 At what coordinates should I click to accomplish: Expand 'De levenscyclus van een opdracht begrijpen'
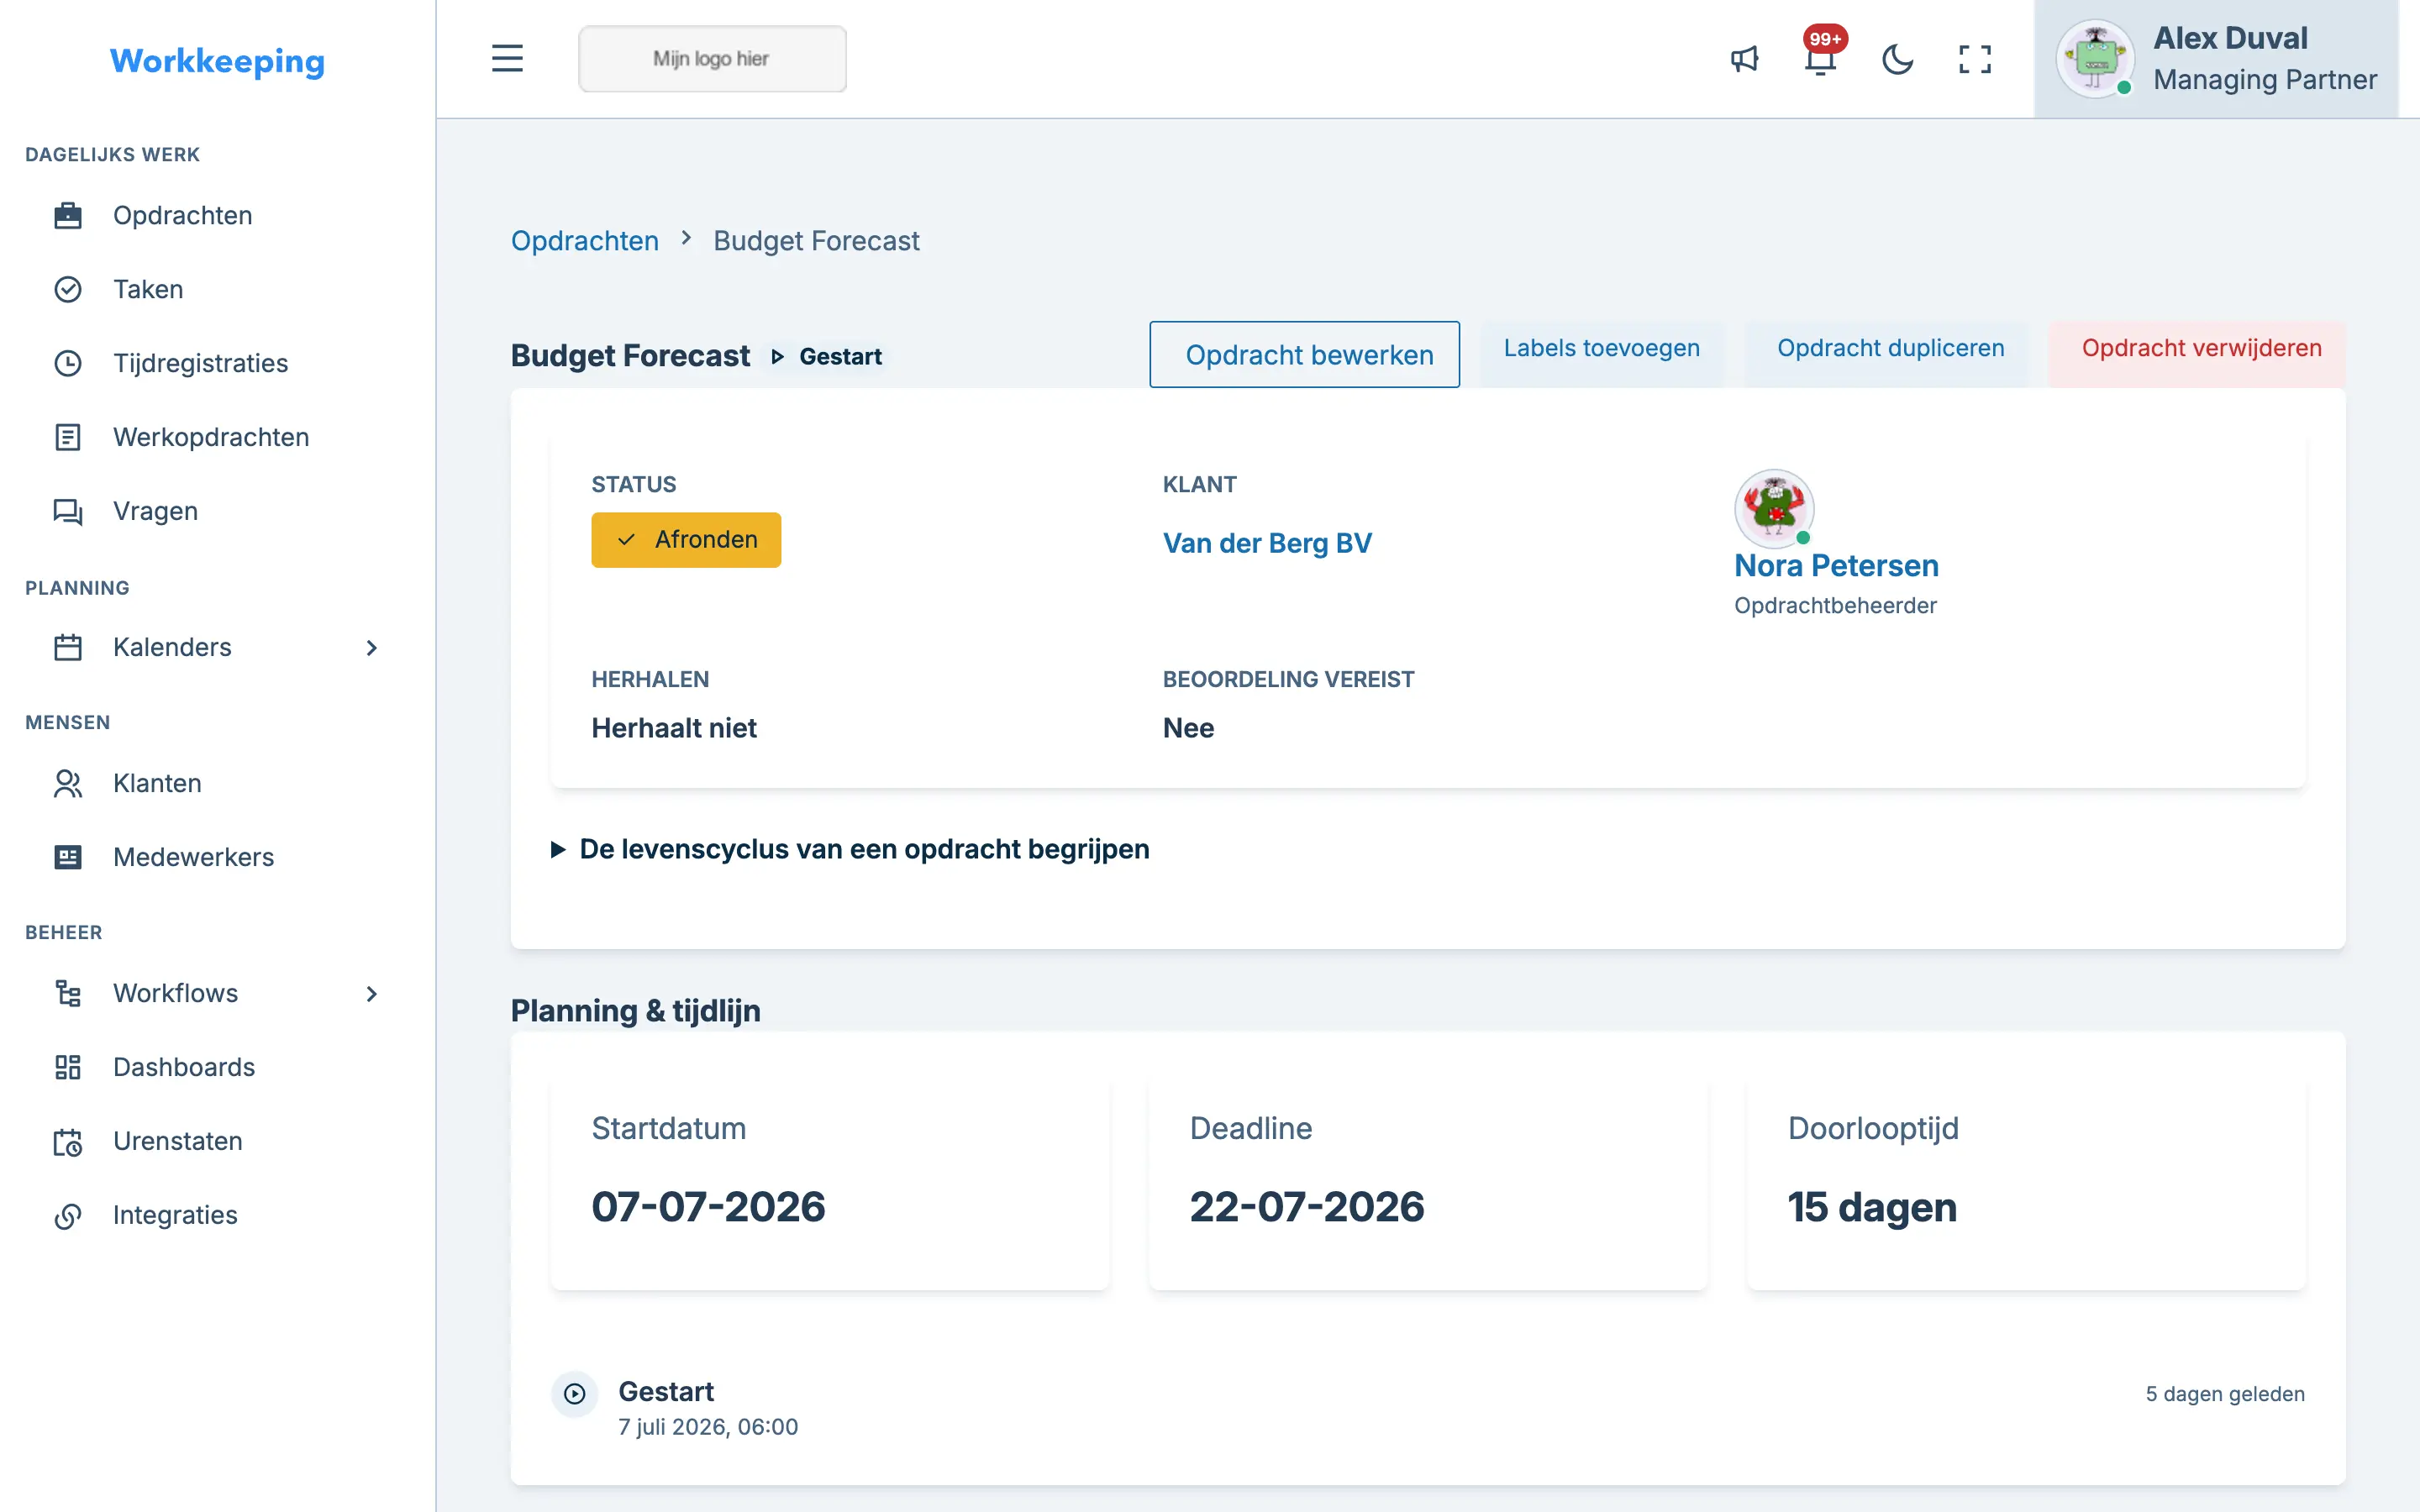pos(850,849)
